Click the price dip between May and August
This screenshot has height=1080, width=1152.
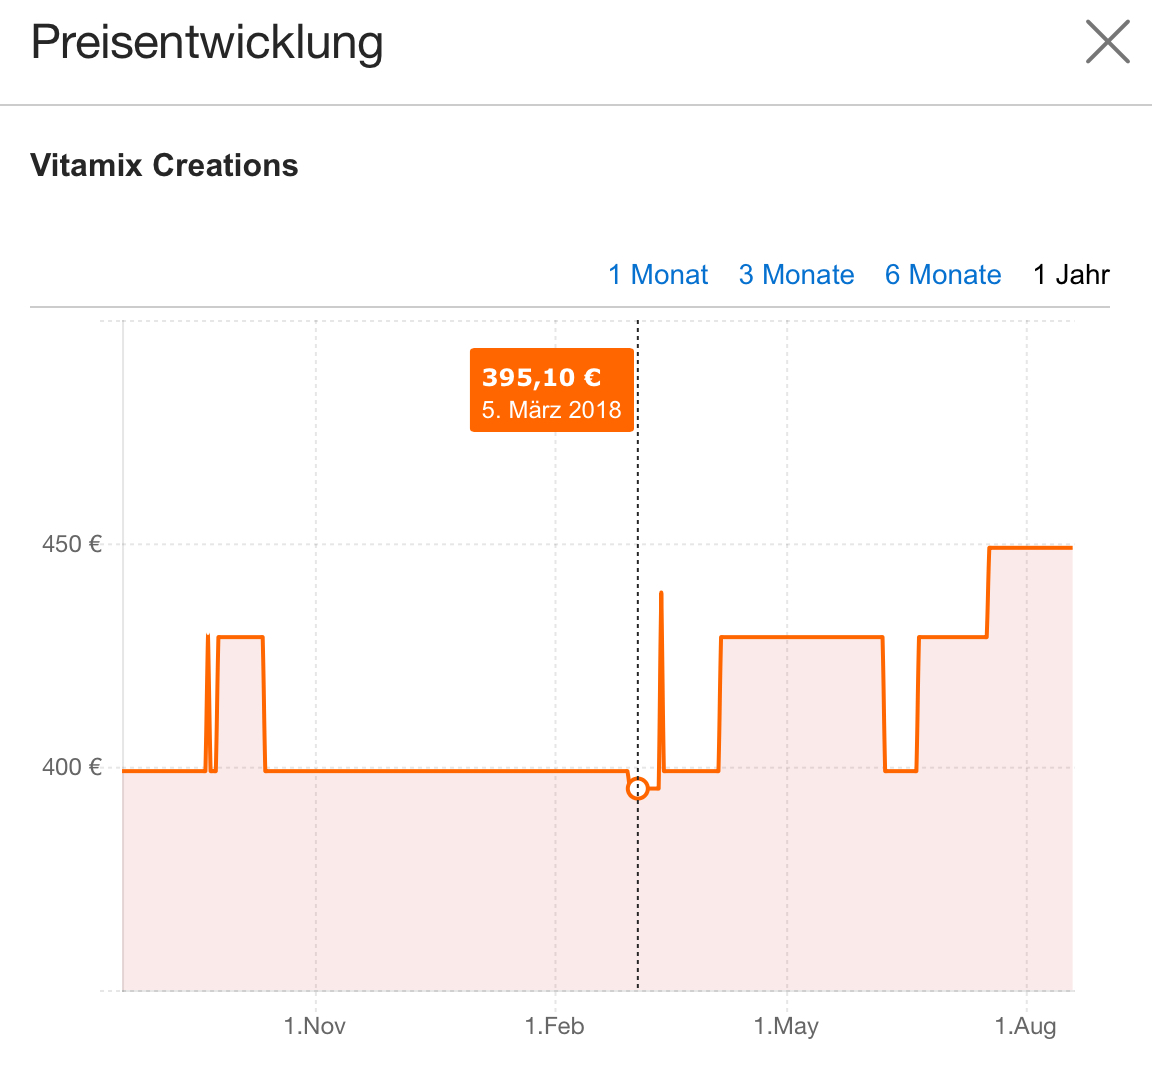click(x=901, y=770)
